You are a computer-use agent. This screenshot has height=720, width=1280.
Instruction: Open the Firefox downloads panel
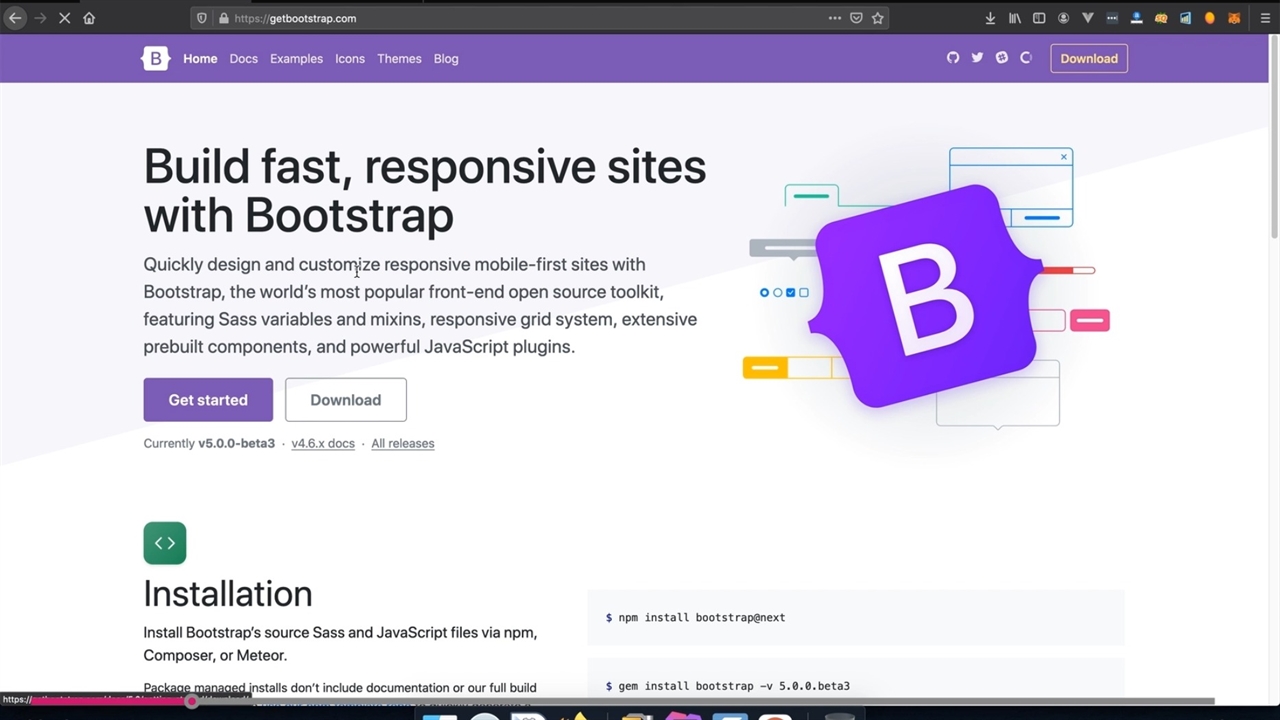click(x=990, y=18)
